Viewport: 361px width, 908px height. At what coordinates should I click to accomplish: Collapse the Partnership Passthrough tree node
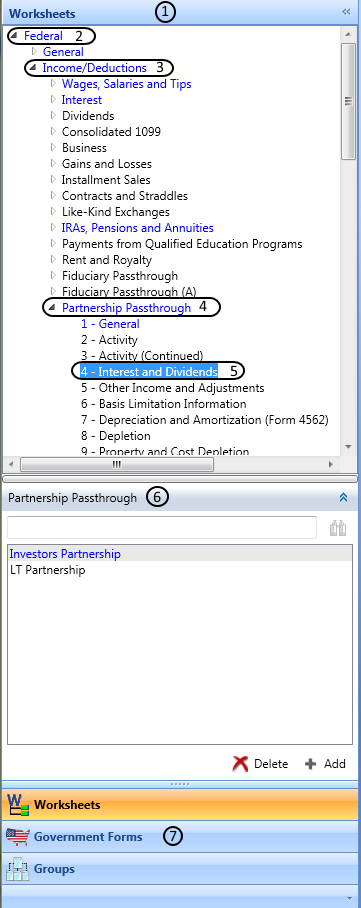pos(52,308)
